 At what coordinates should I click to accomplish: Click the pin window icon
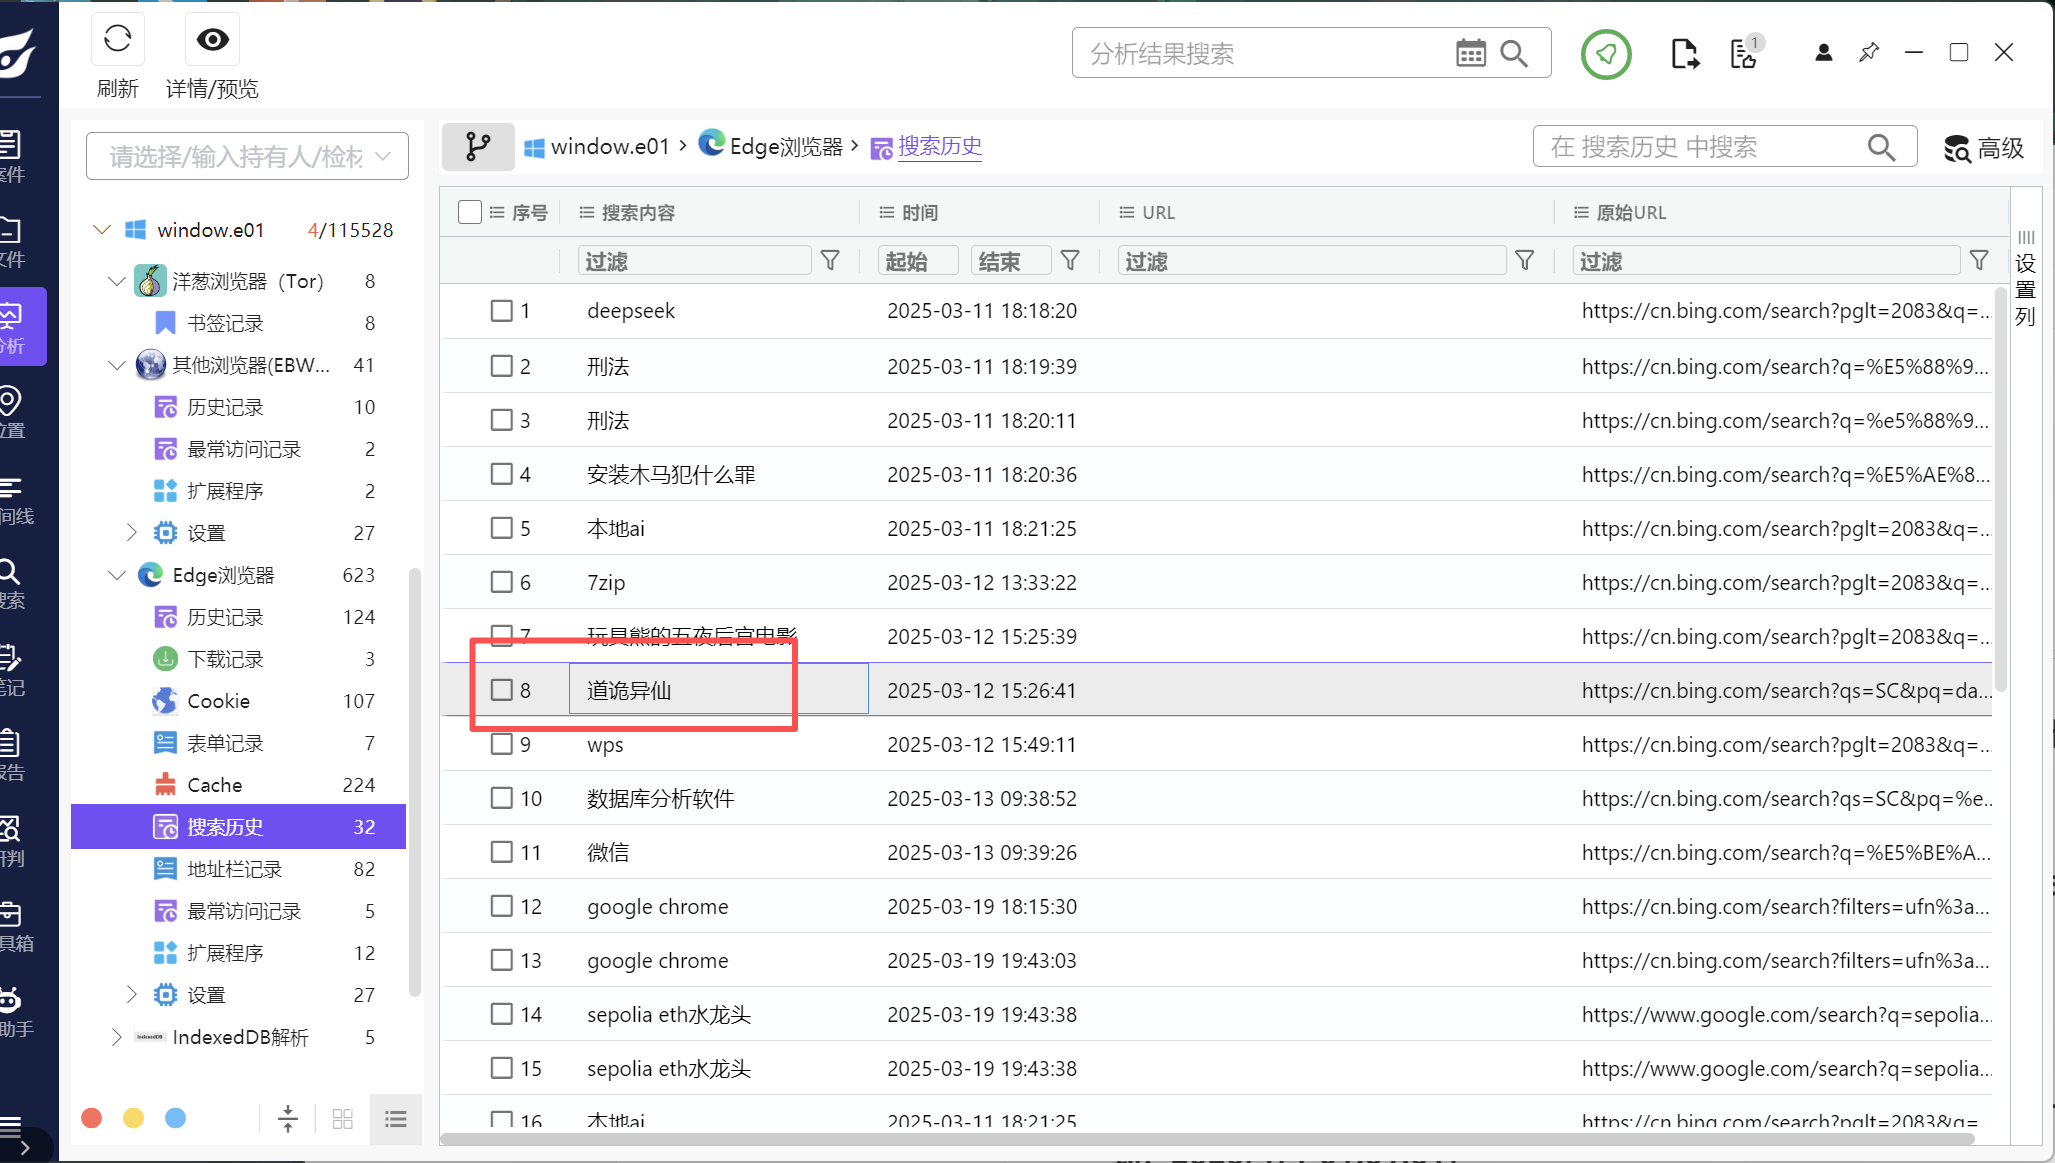[1868, 53]
